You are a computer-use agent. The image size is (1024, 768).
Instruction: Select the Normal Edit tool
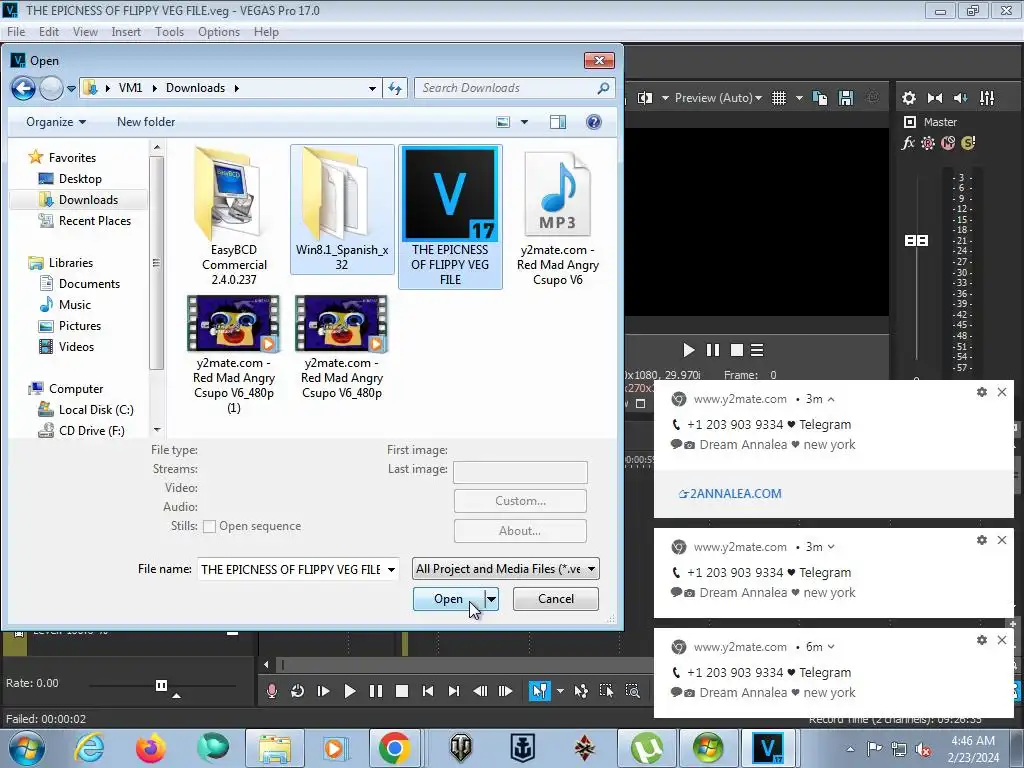(x=539, y=691)
